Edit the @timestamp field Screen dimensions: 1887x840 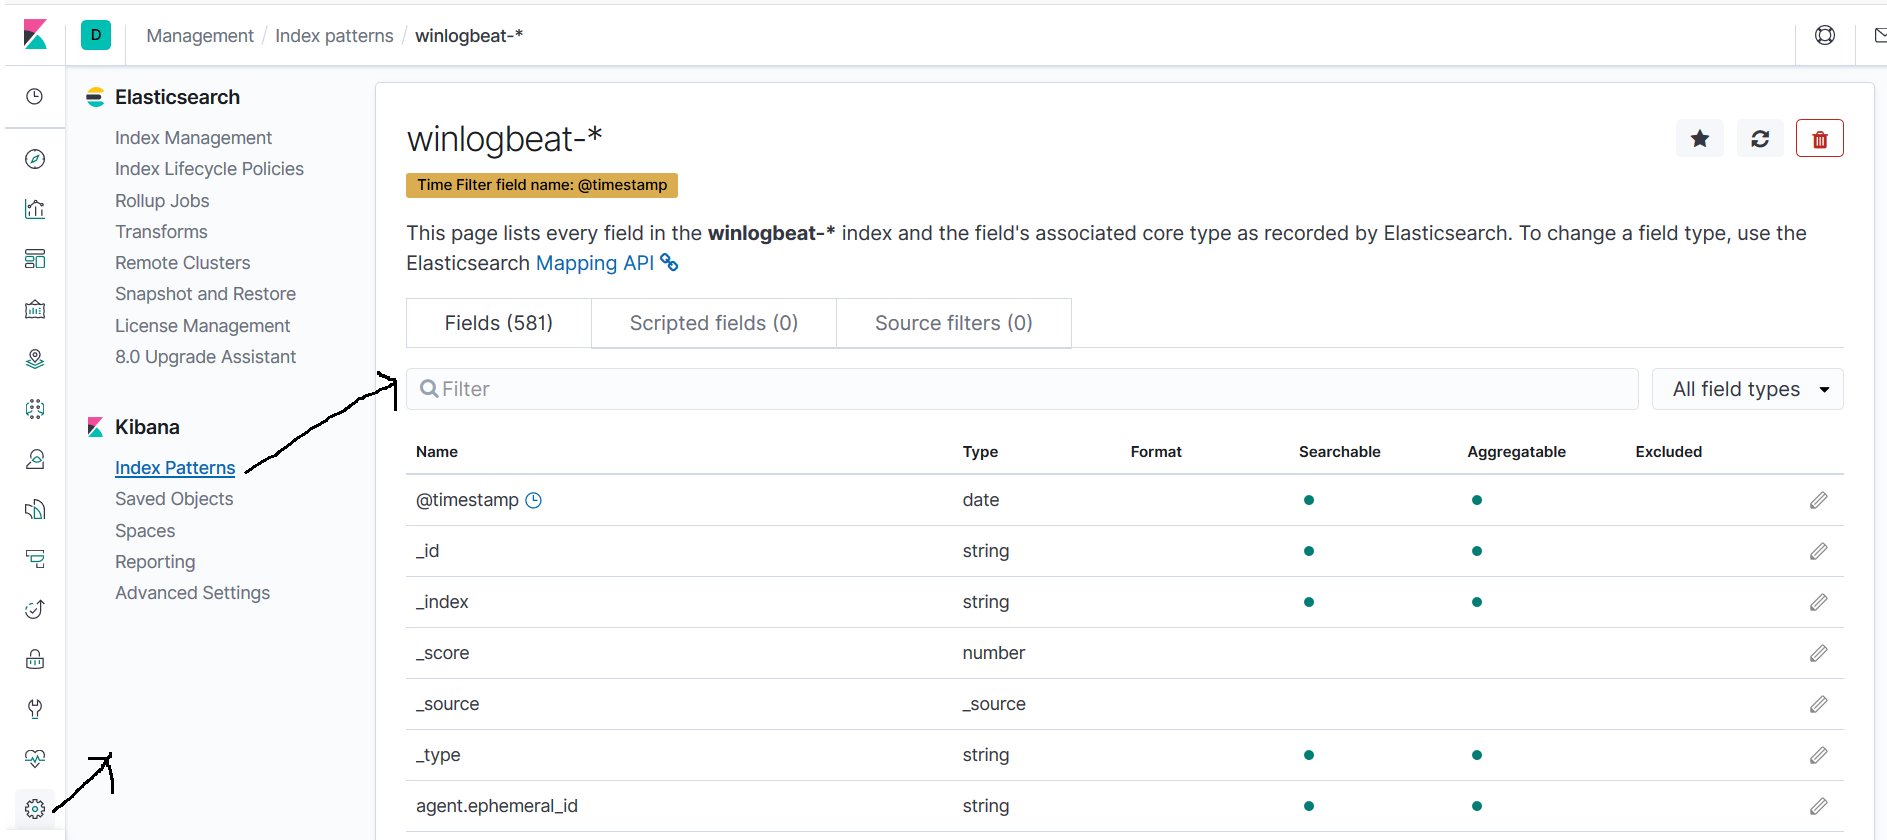pyautogui.click(x=1818, y=500)
